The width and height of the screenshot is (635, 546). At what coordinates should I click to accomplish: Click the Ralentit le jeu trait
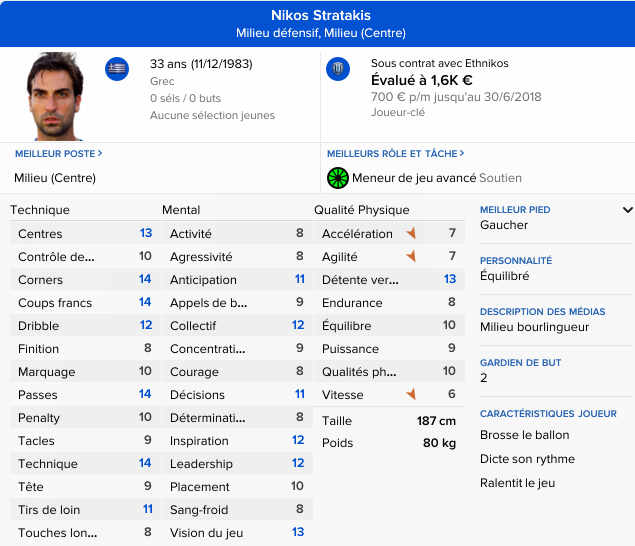point(517,482)
